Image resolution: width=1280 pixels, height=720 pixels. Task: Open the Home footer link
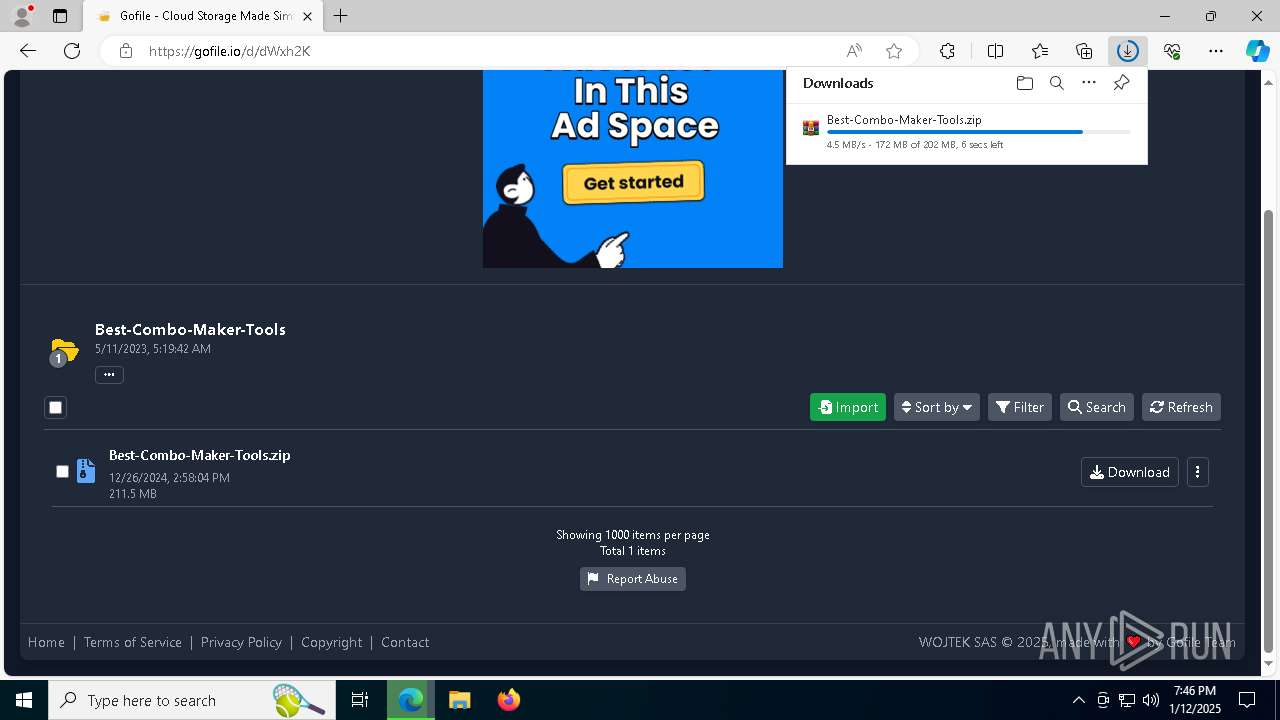click(x=46, y=642)
